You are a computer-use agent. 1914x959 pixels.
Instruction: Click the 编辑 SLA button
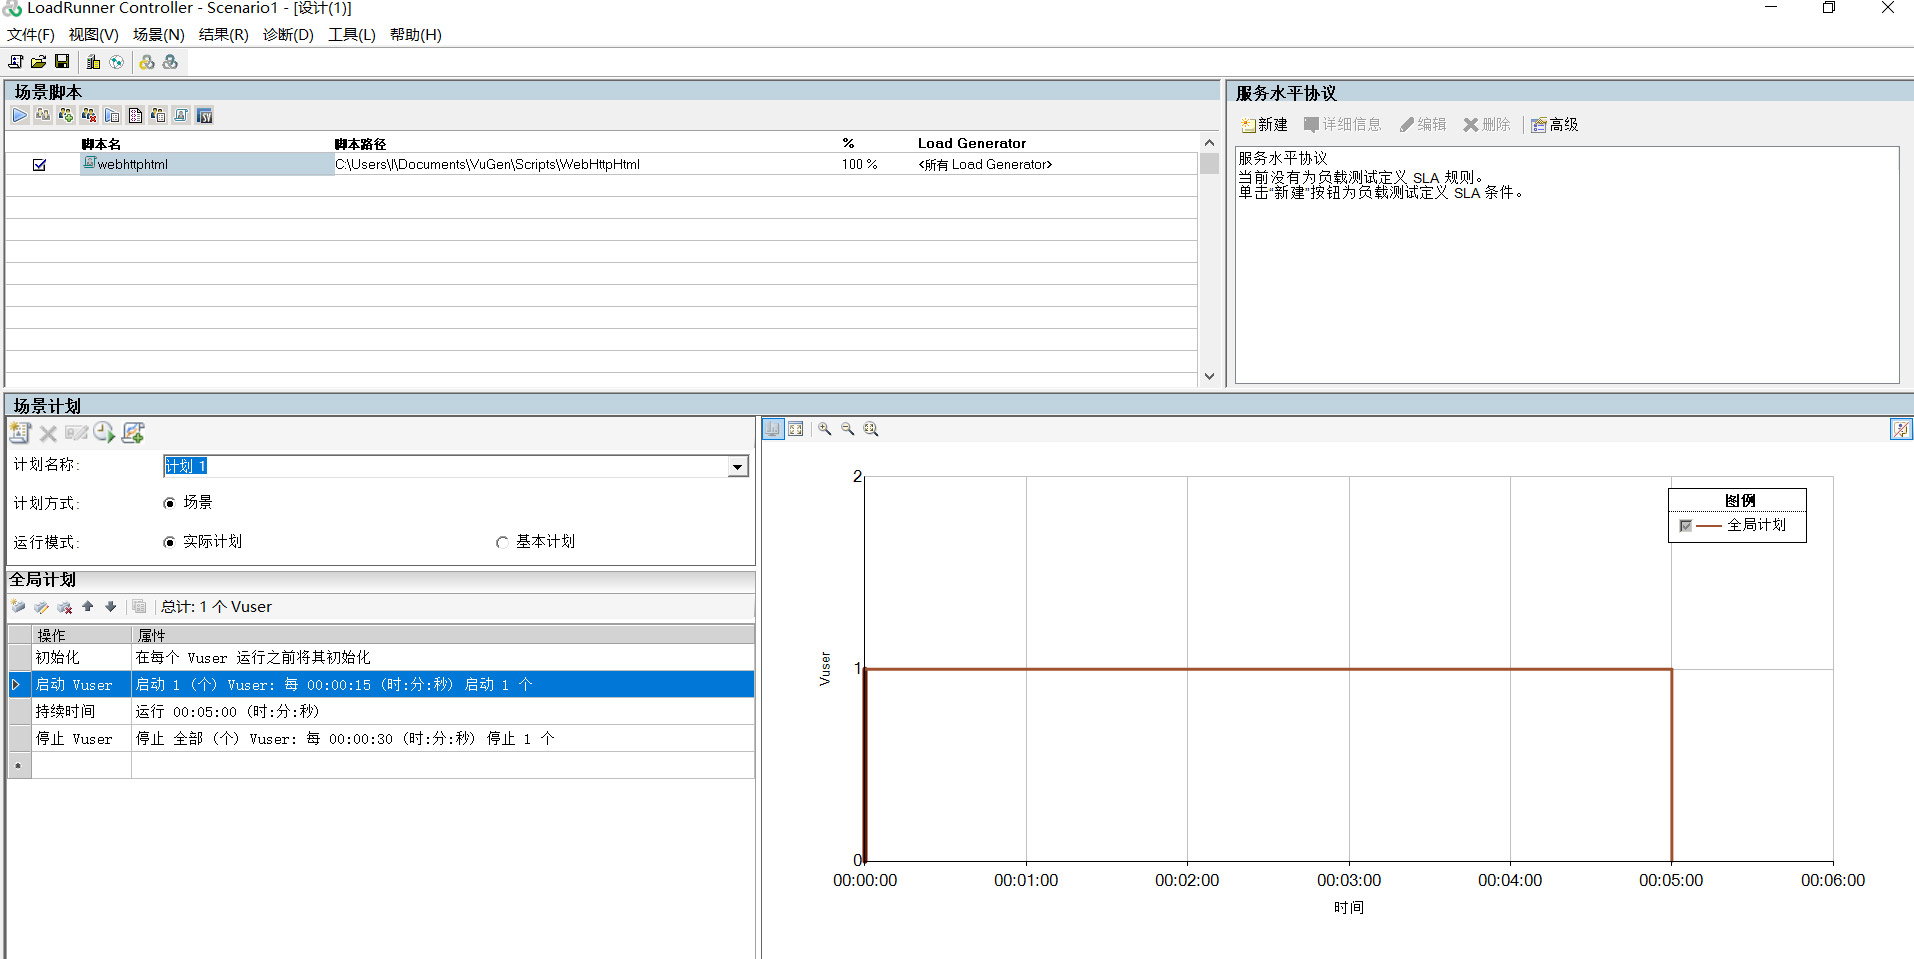1423,124
